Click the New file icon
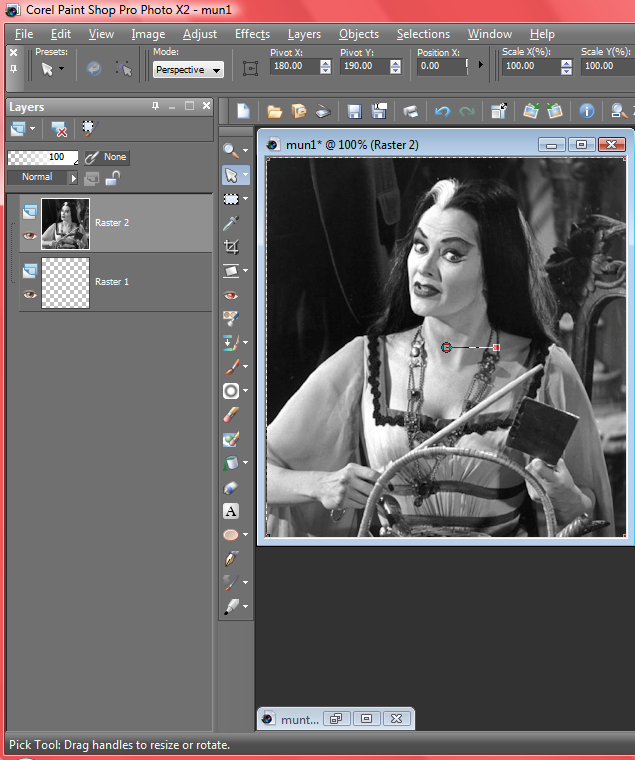The width and height of the screenshot is (635, 760). click(x=243, y=111)
